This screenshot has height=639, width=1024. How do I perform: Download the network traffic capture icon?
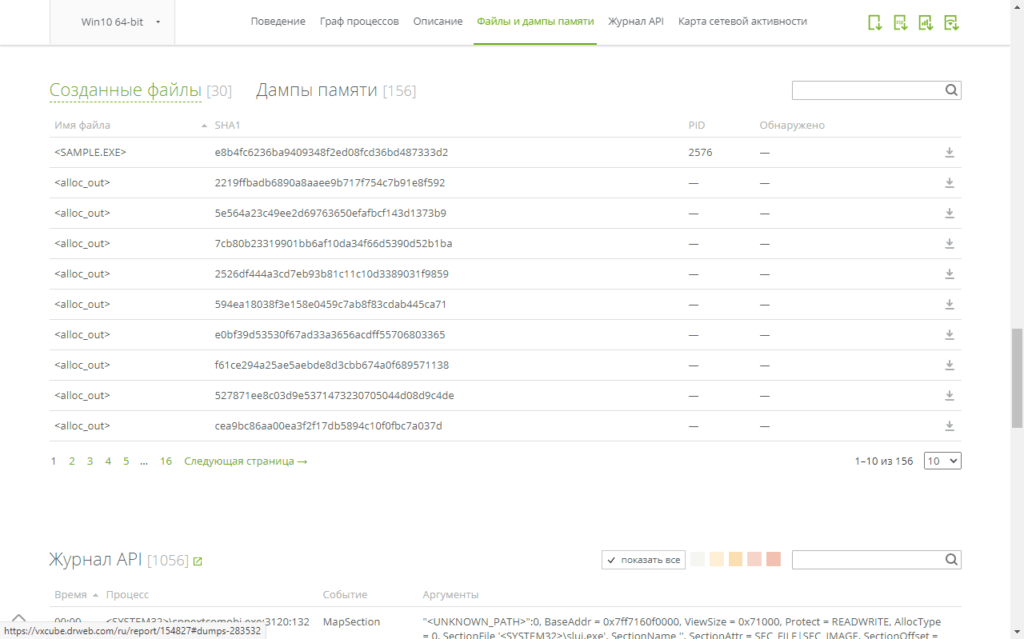pyautogui.click(x=951, y=22)
